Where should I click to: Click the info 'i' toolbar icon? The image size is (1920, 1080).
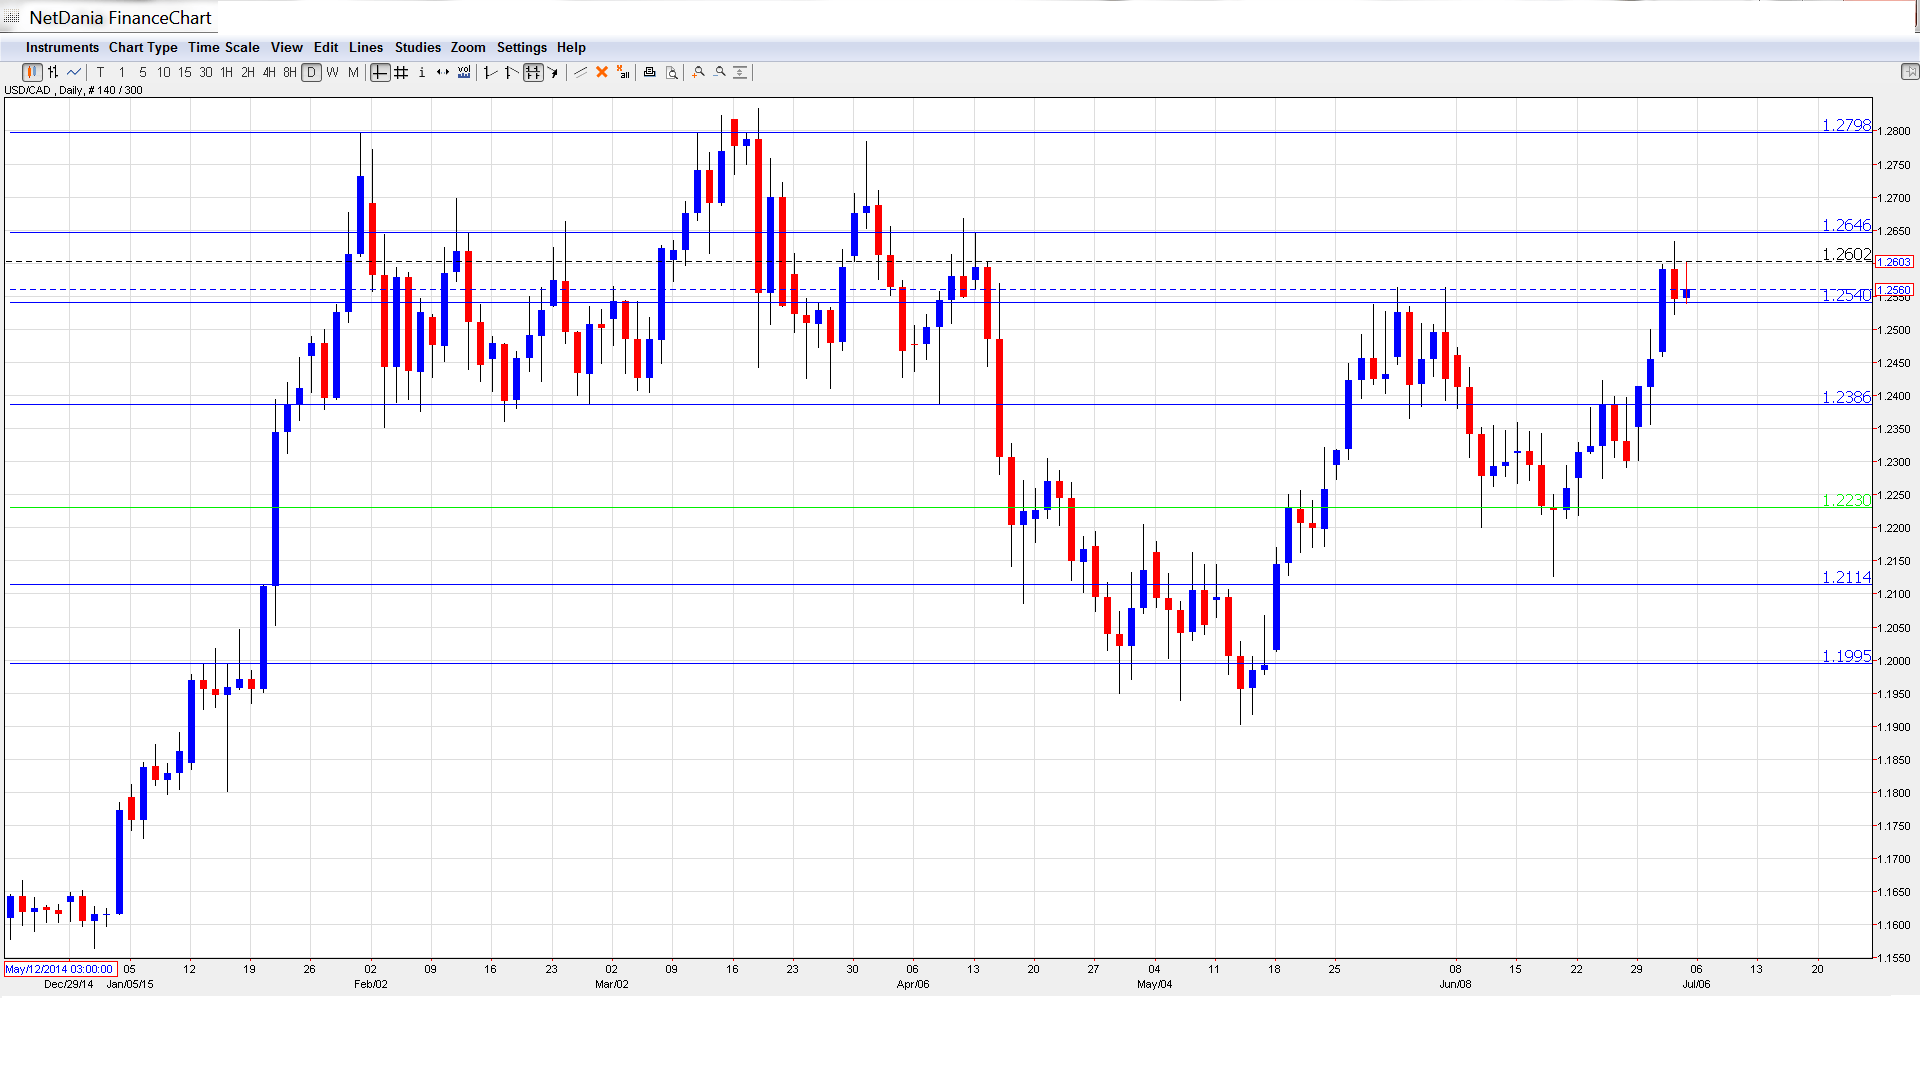coord(422,72)
